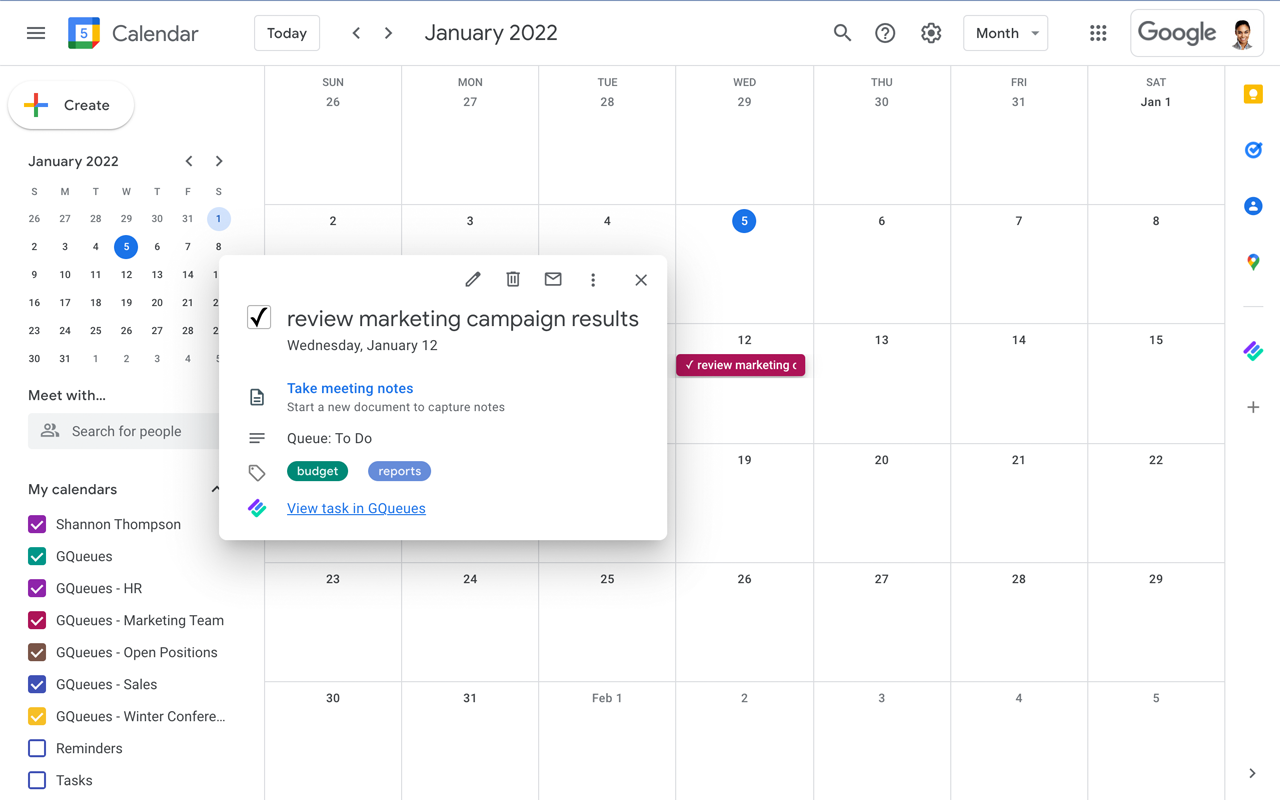Email guests using the envelope icon
The width and height of the screenshot is (1280, 800).
[x=553, y=279]
